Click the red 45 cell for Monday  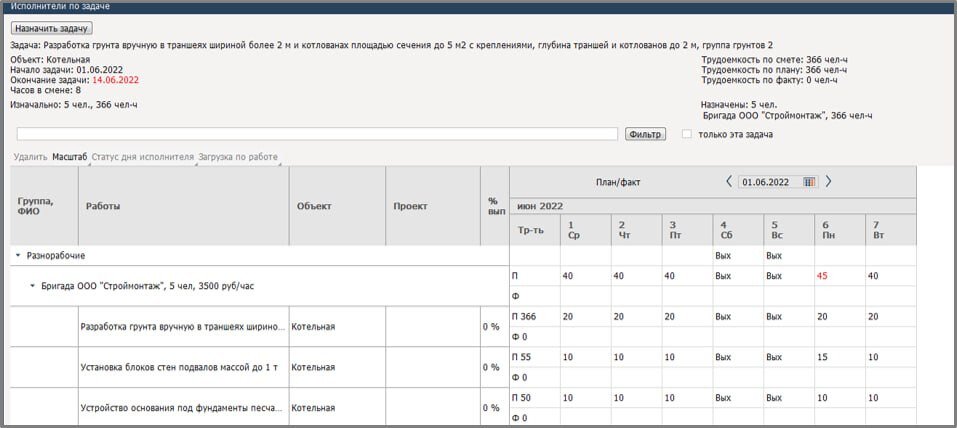(821, 276)
